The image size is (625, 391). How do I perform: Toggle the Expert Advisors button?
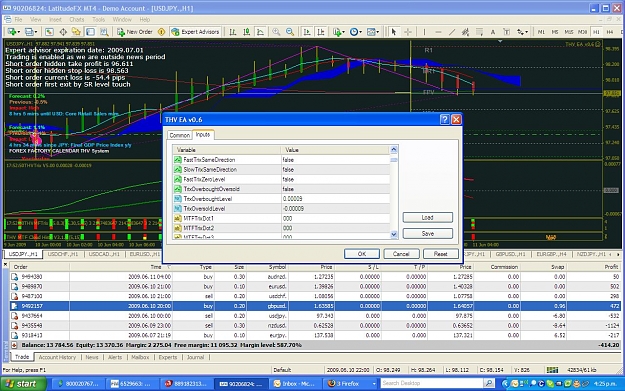(195, 32)
